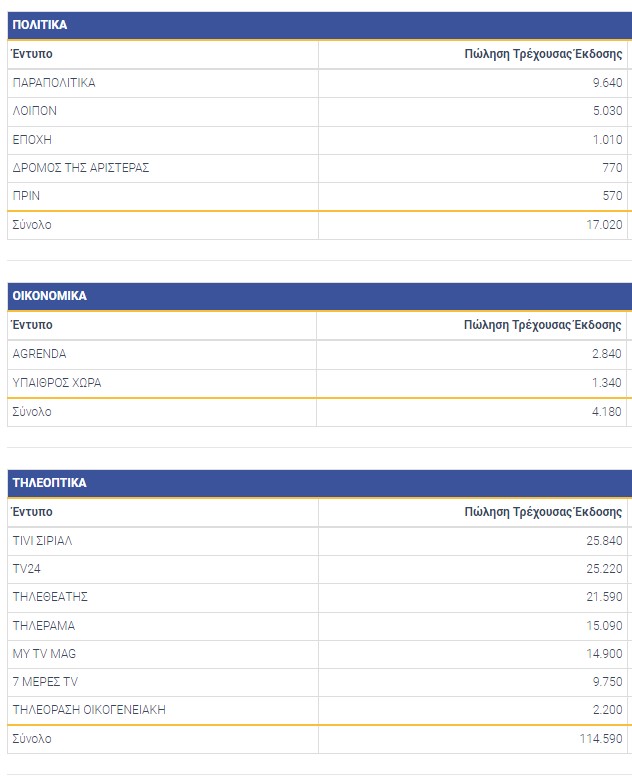Image resolution: width=632 pixels, height=782 pixels.
Task: Select the ΠΑΡΑΠΟΛΙΤΙΚΑ publication row
Action: (x=54, y=83)
